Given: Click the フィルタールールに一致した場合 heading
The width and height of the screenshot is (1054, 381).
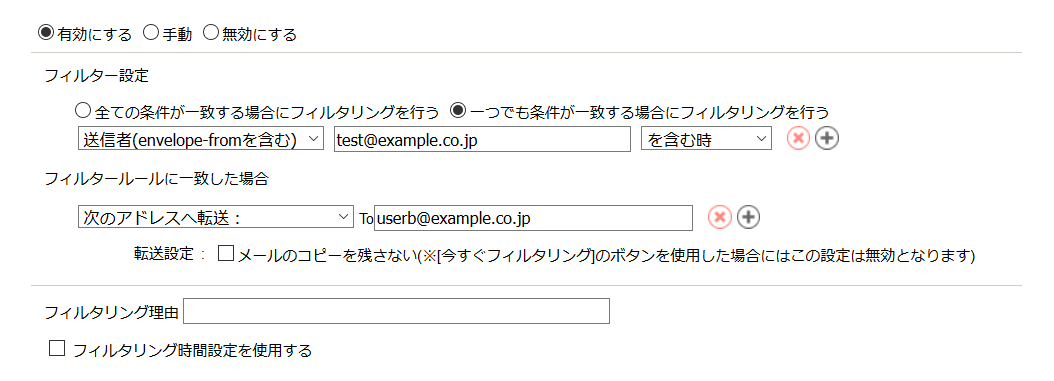Looking at the screenshot, I should (x=157, y=179).
